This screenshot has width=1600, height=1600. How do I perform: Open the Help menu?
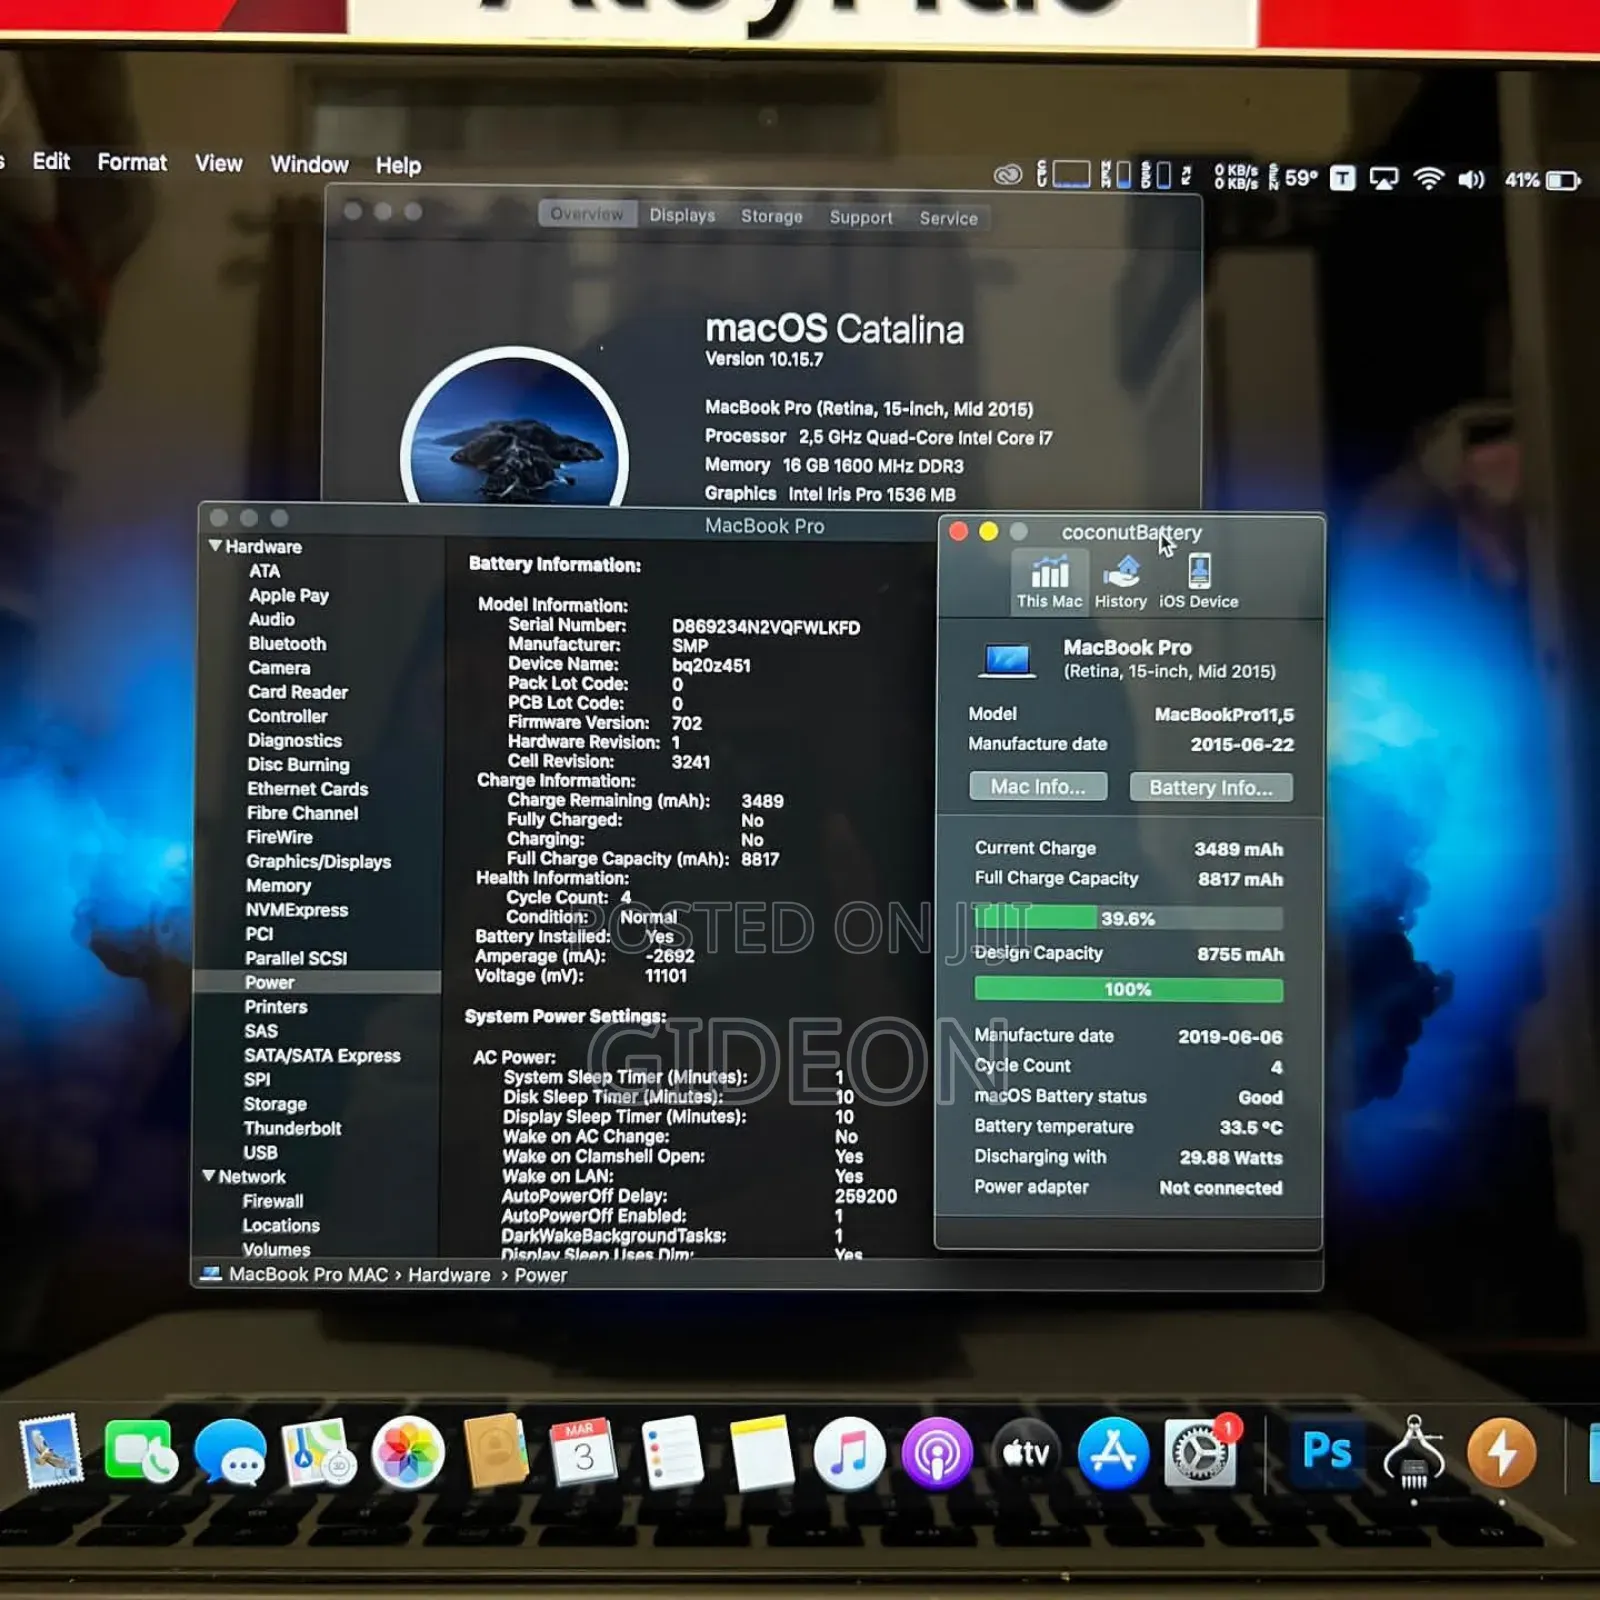(398, 165)
